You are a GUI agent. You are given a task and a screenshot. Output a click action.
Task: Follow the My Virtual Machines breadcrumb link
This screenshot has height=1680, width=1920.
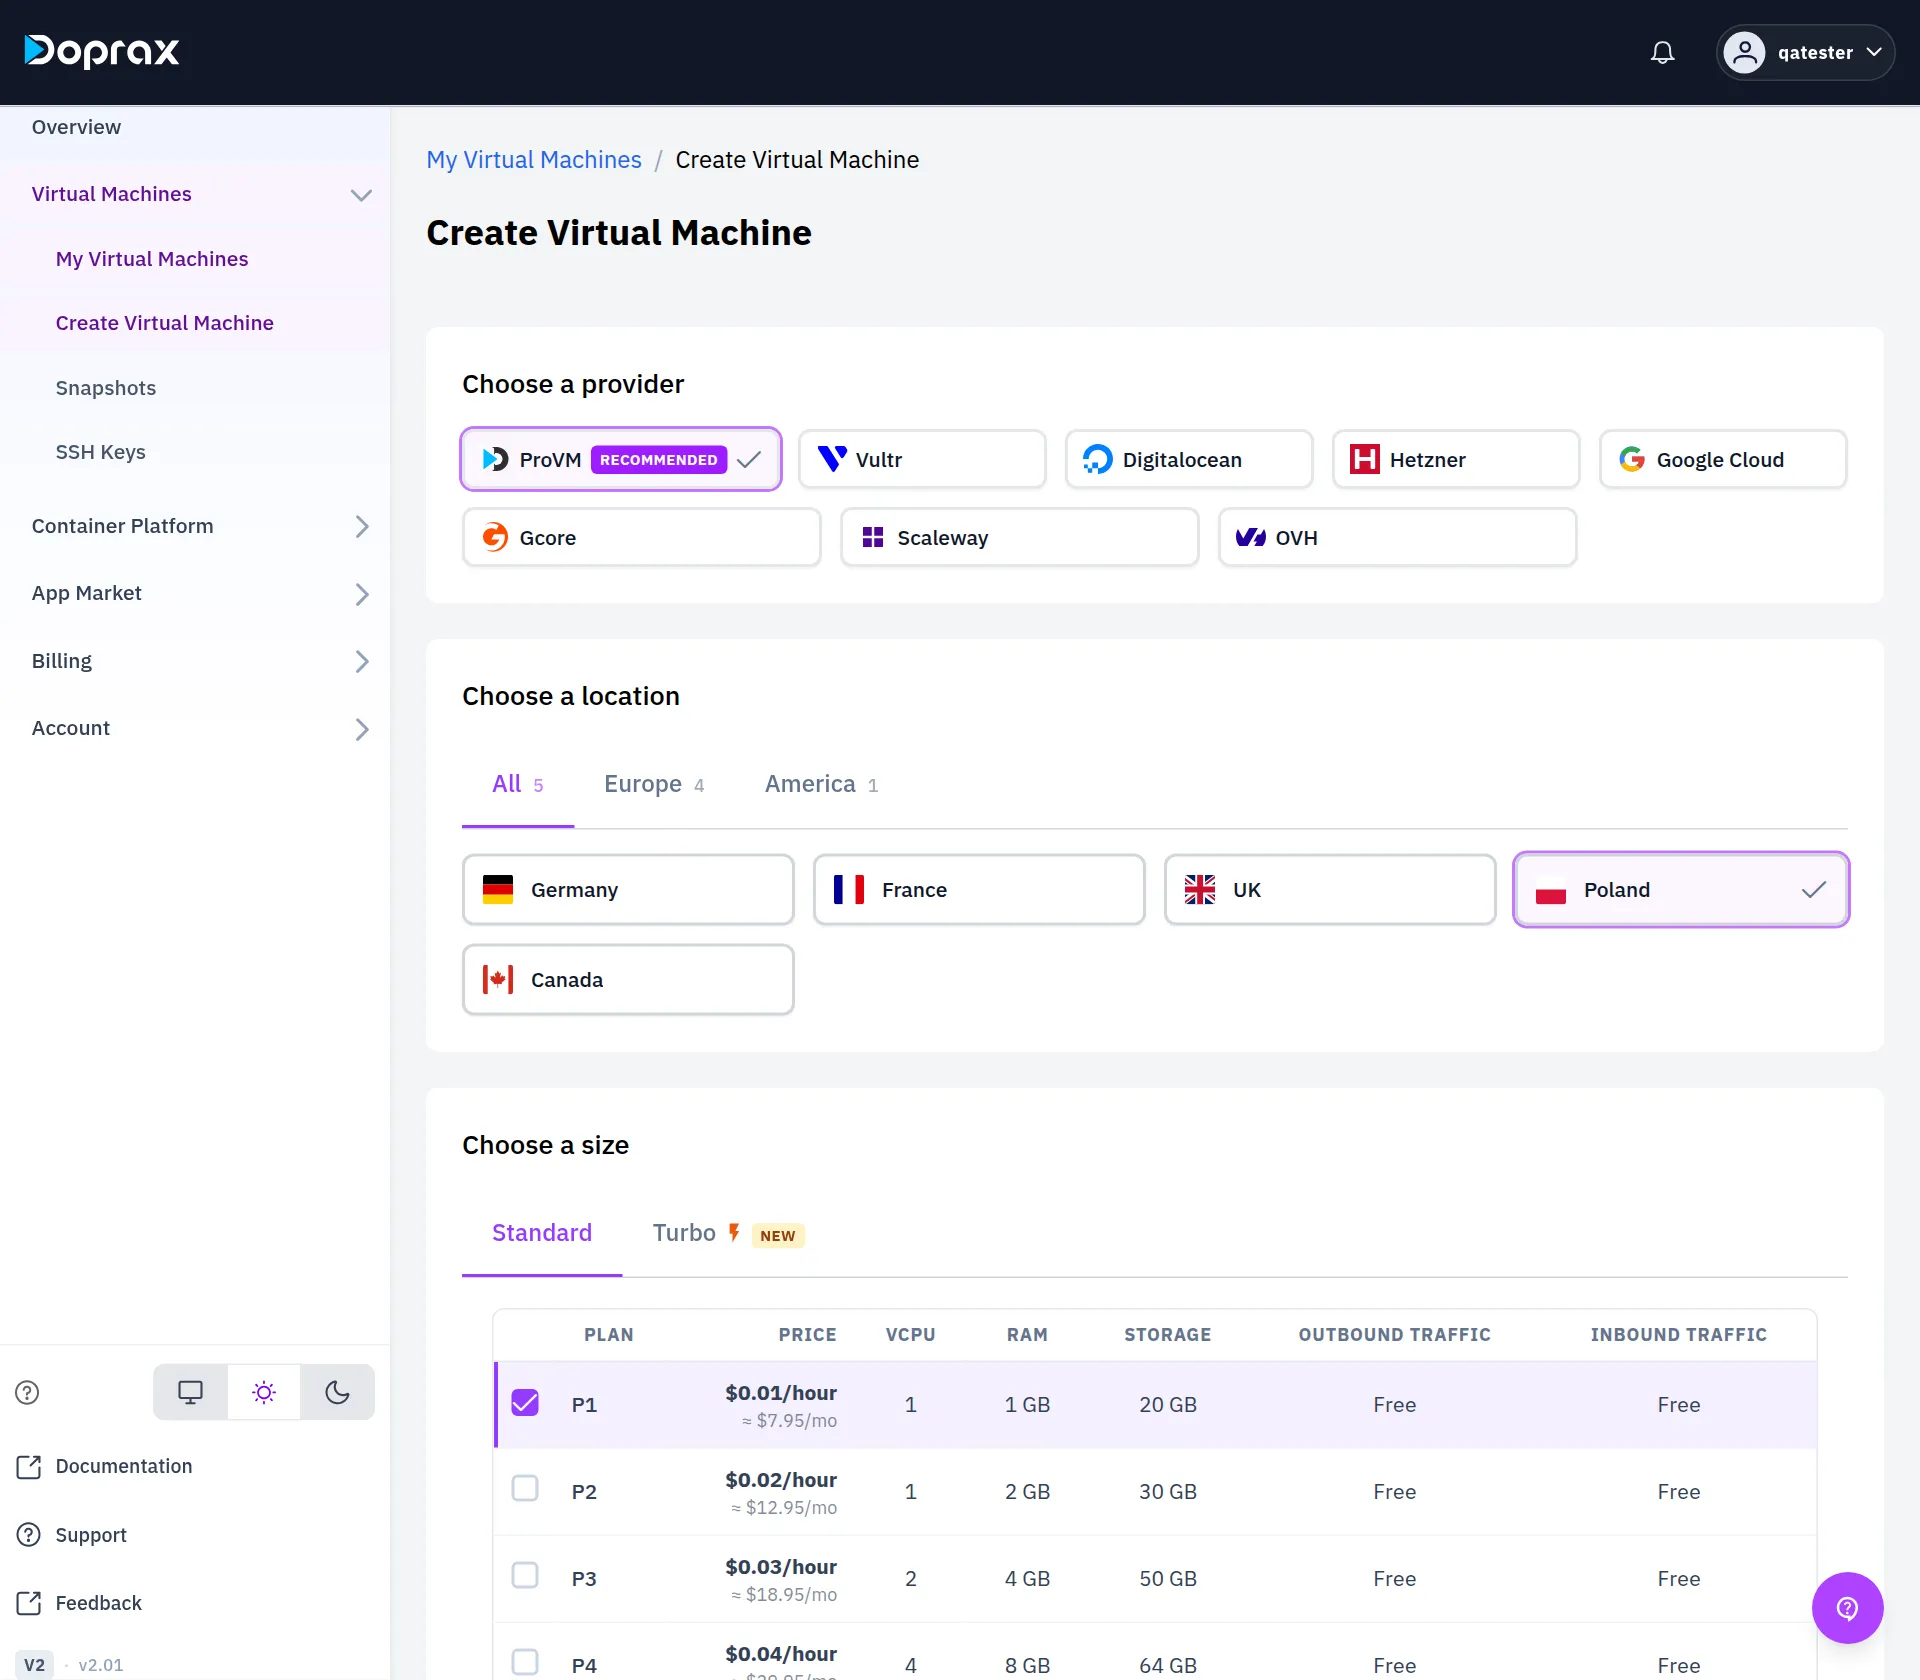pyautogui.click(x=534, y=160)
